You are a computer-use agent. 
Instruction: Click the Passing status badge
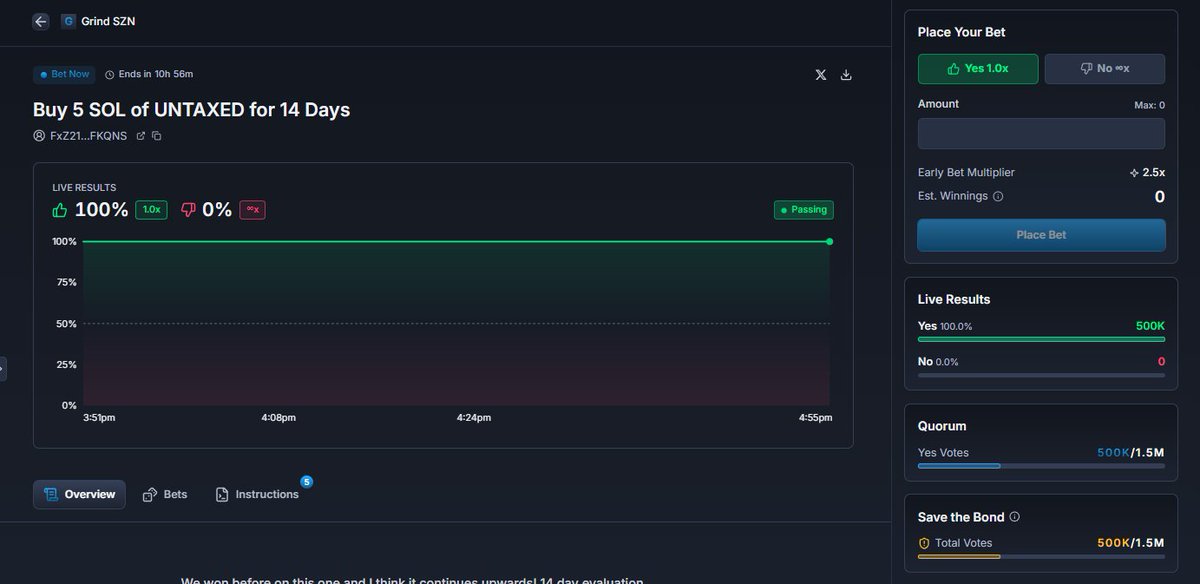point(804,210)
